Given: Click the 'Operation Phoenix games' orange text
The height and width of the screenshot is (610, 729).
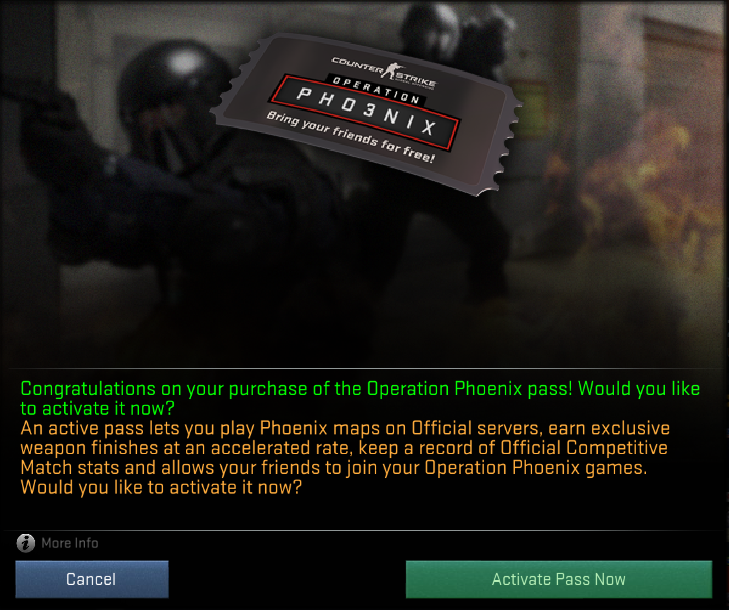Looking at the screenshot, I should 535,468.
